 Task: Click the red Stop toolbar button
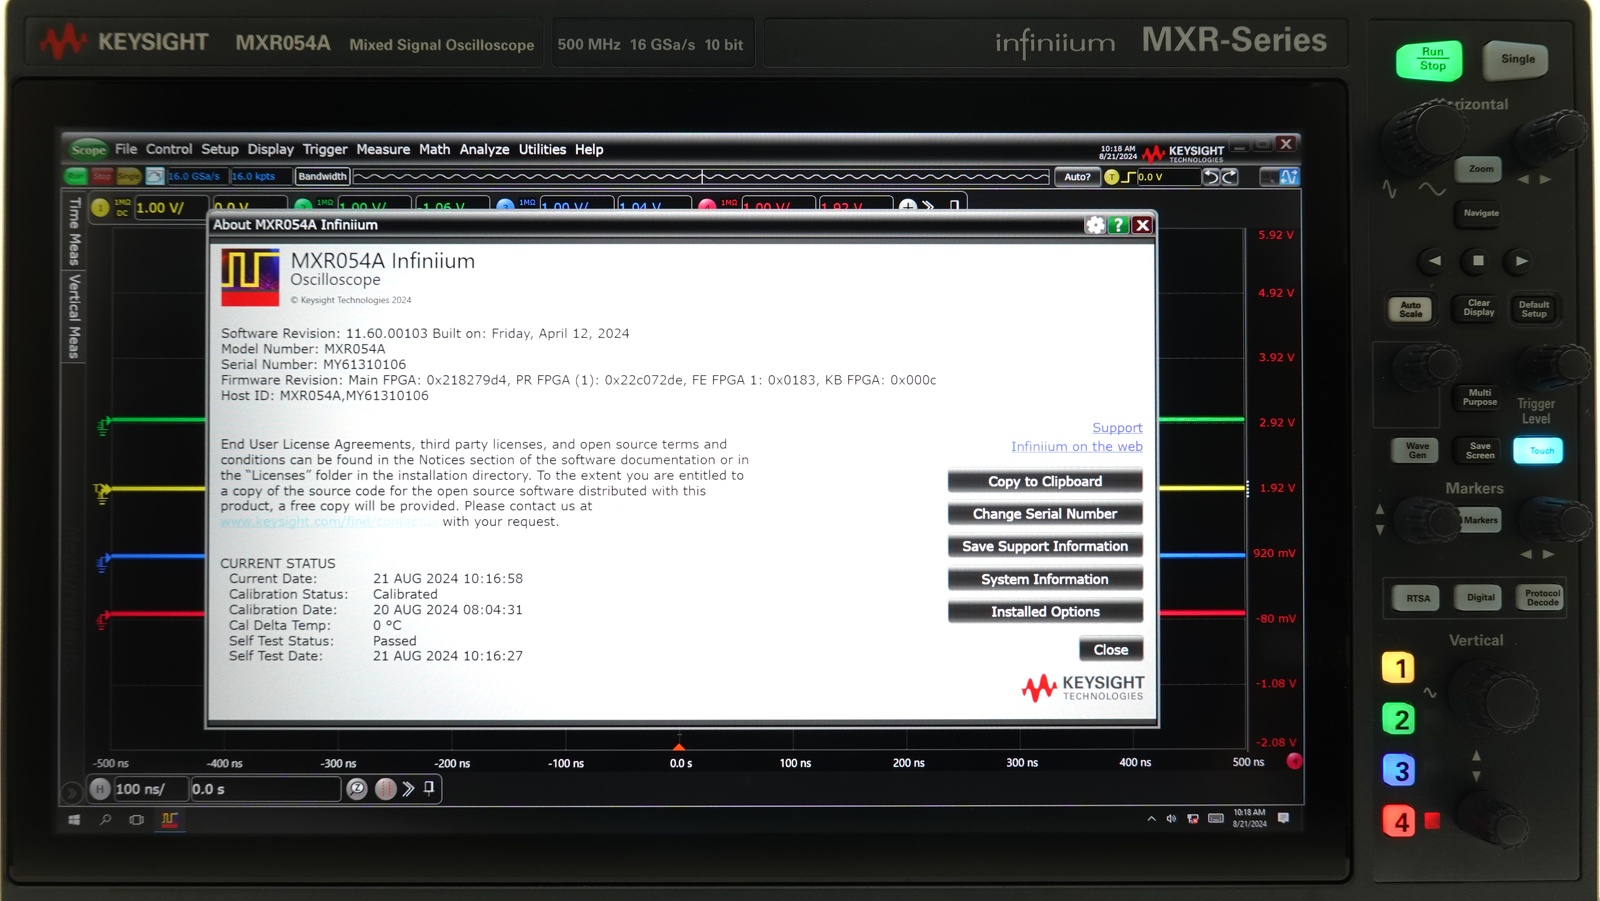point(102,176)
